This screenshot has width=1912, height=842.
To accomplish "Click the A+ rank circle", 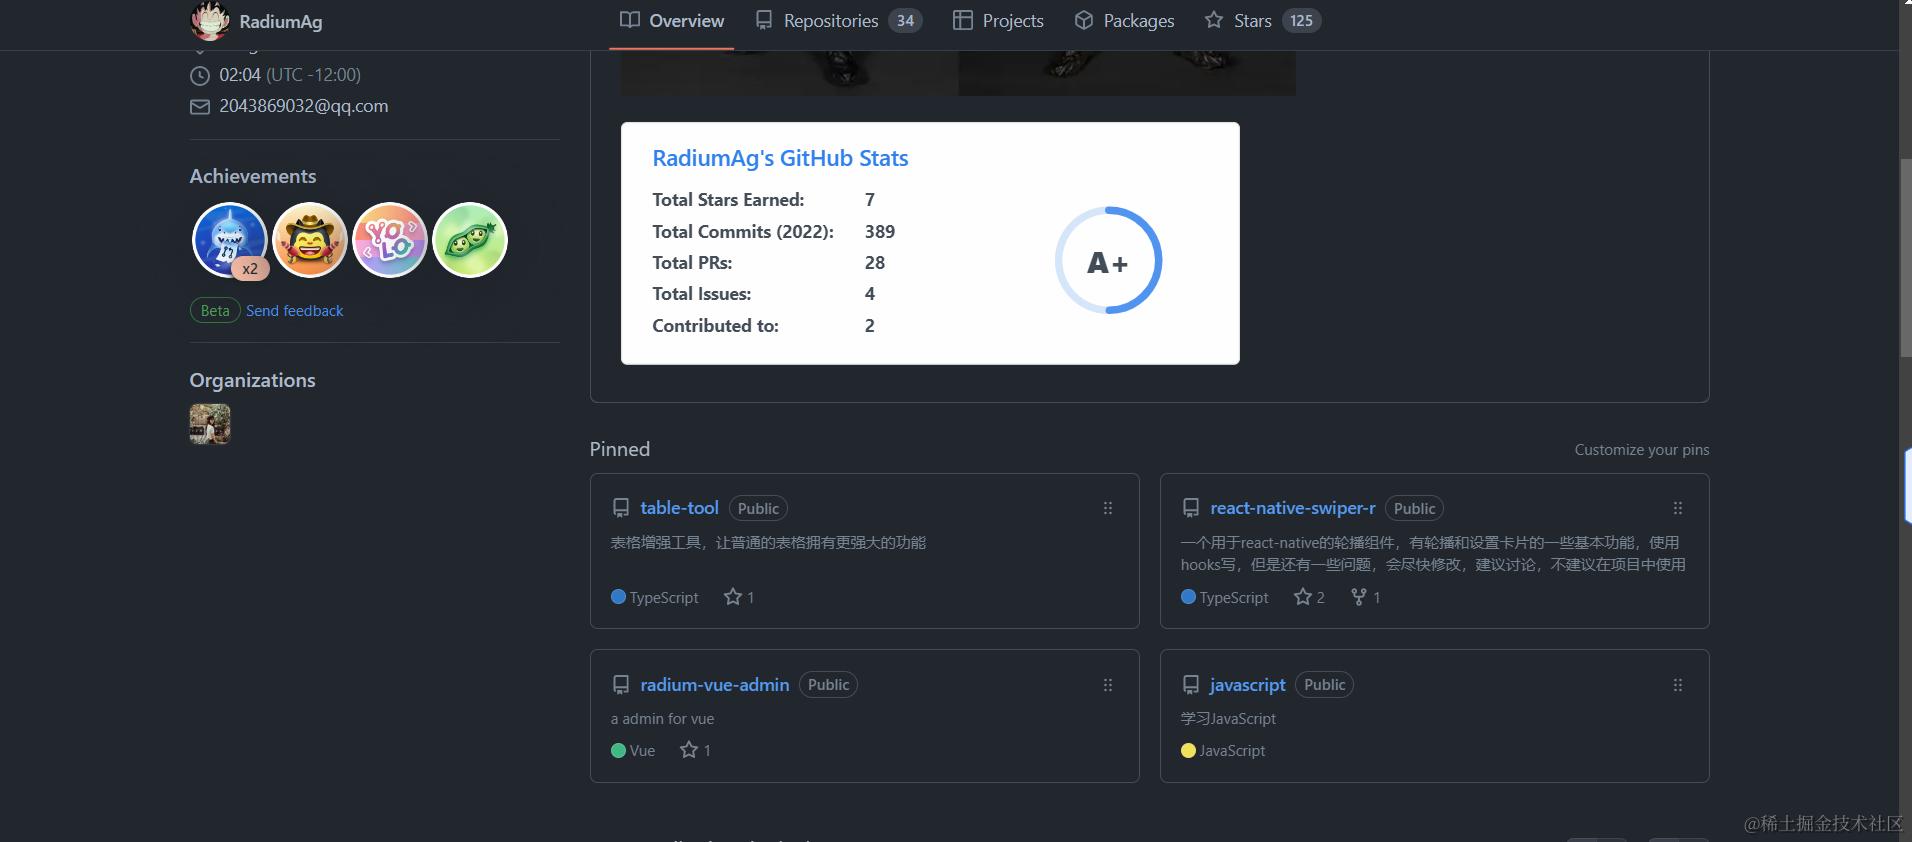I will [1108, 261].
